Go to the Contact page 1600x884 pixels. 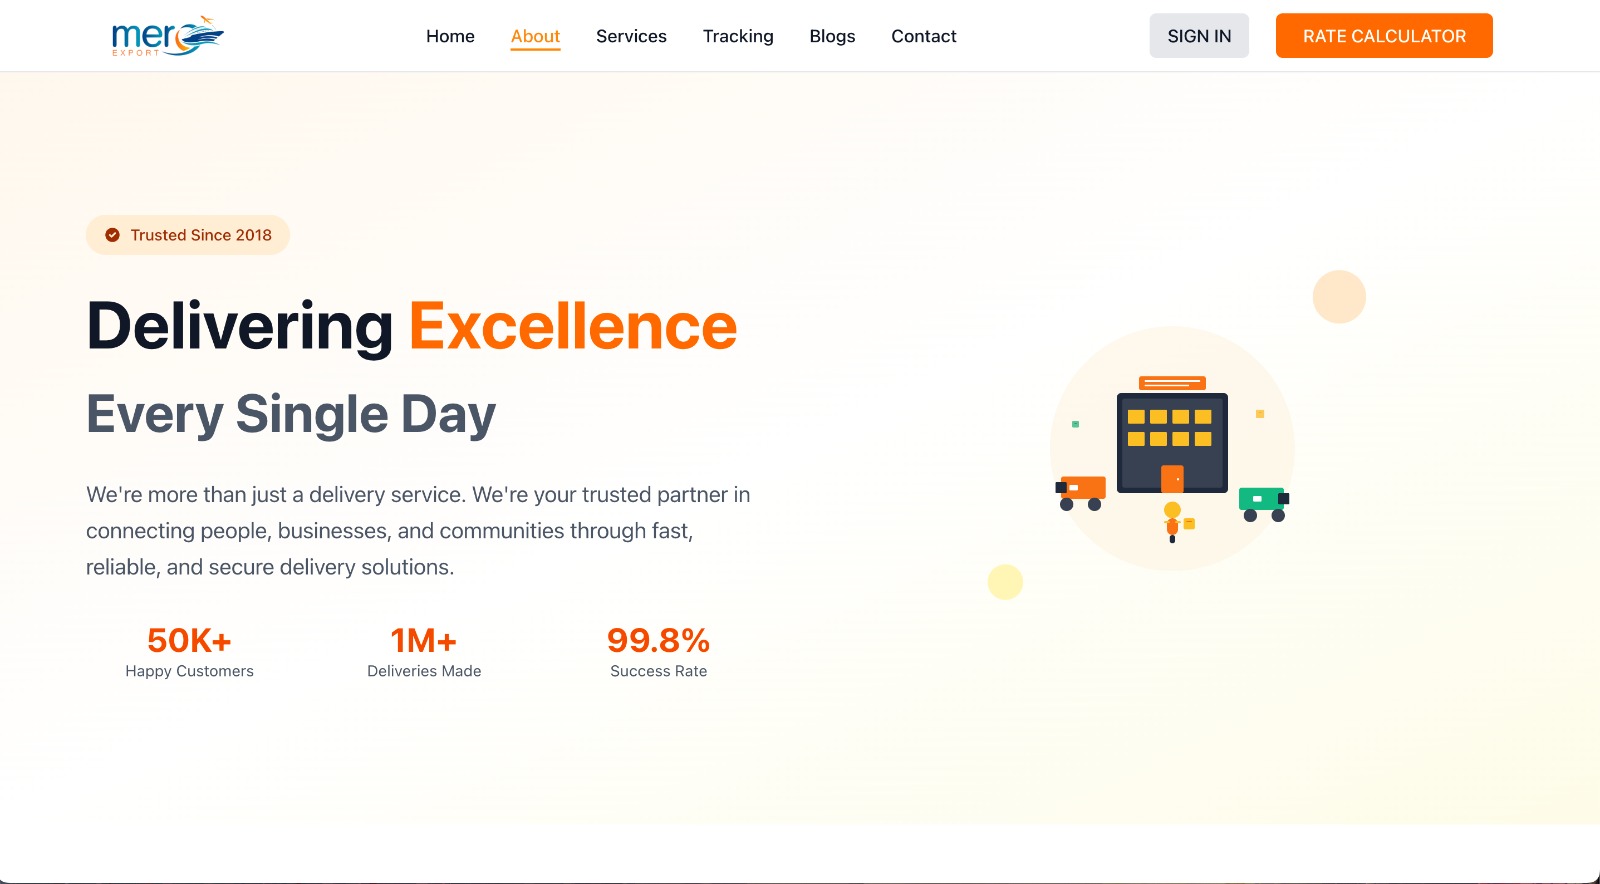coord(923,36)
